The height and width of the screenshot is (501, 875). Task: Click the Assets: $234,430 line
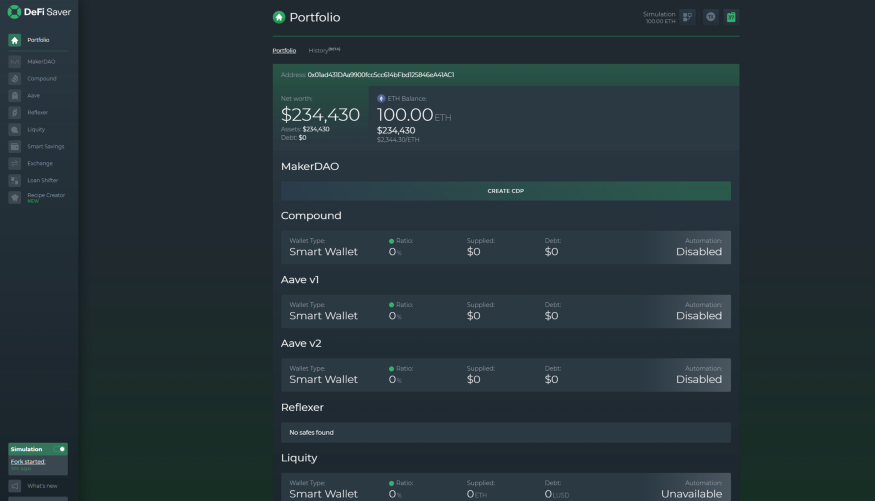[305, 129]
